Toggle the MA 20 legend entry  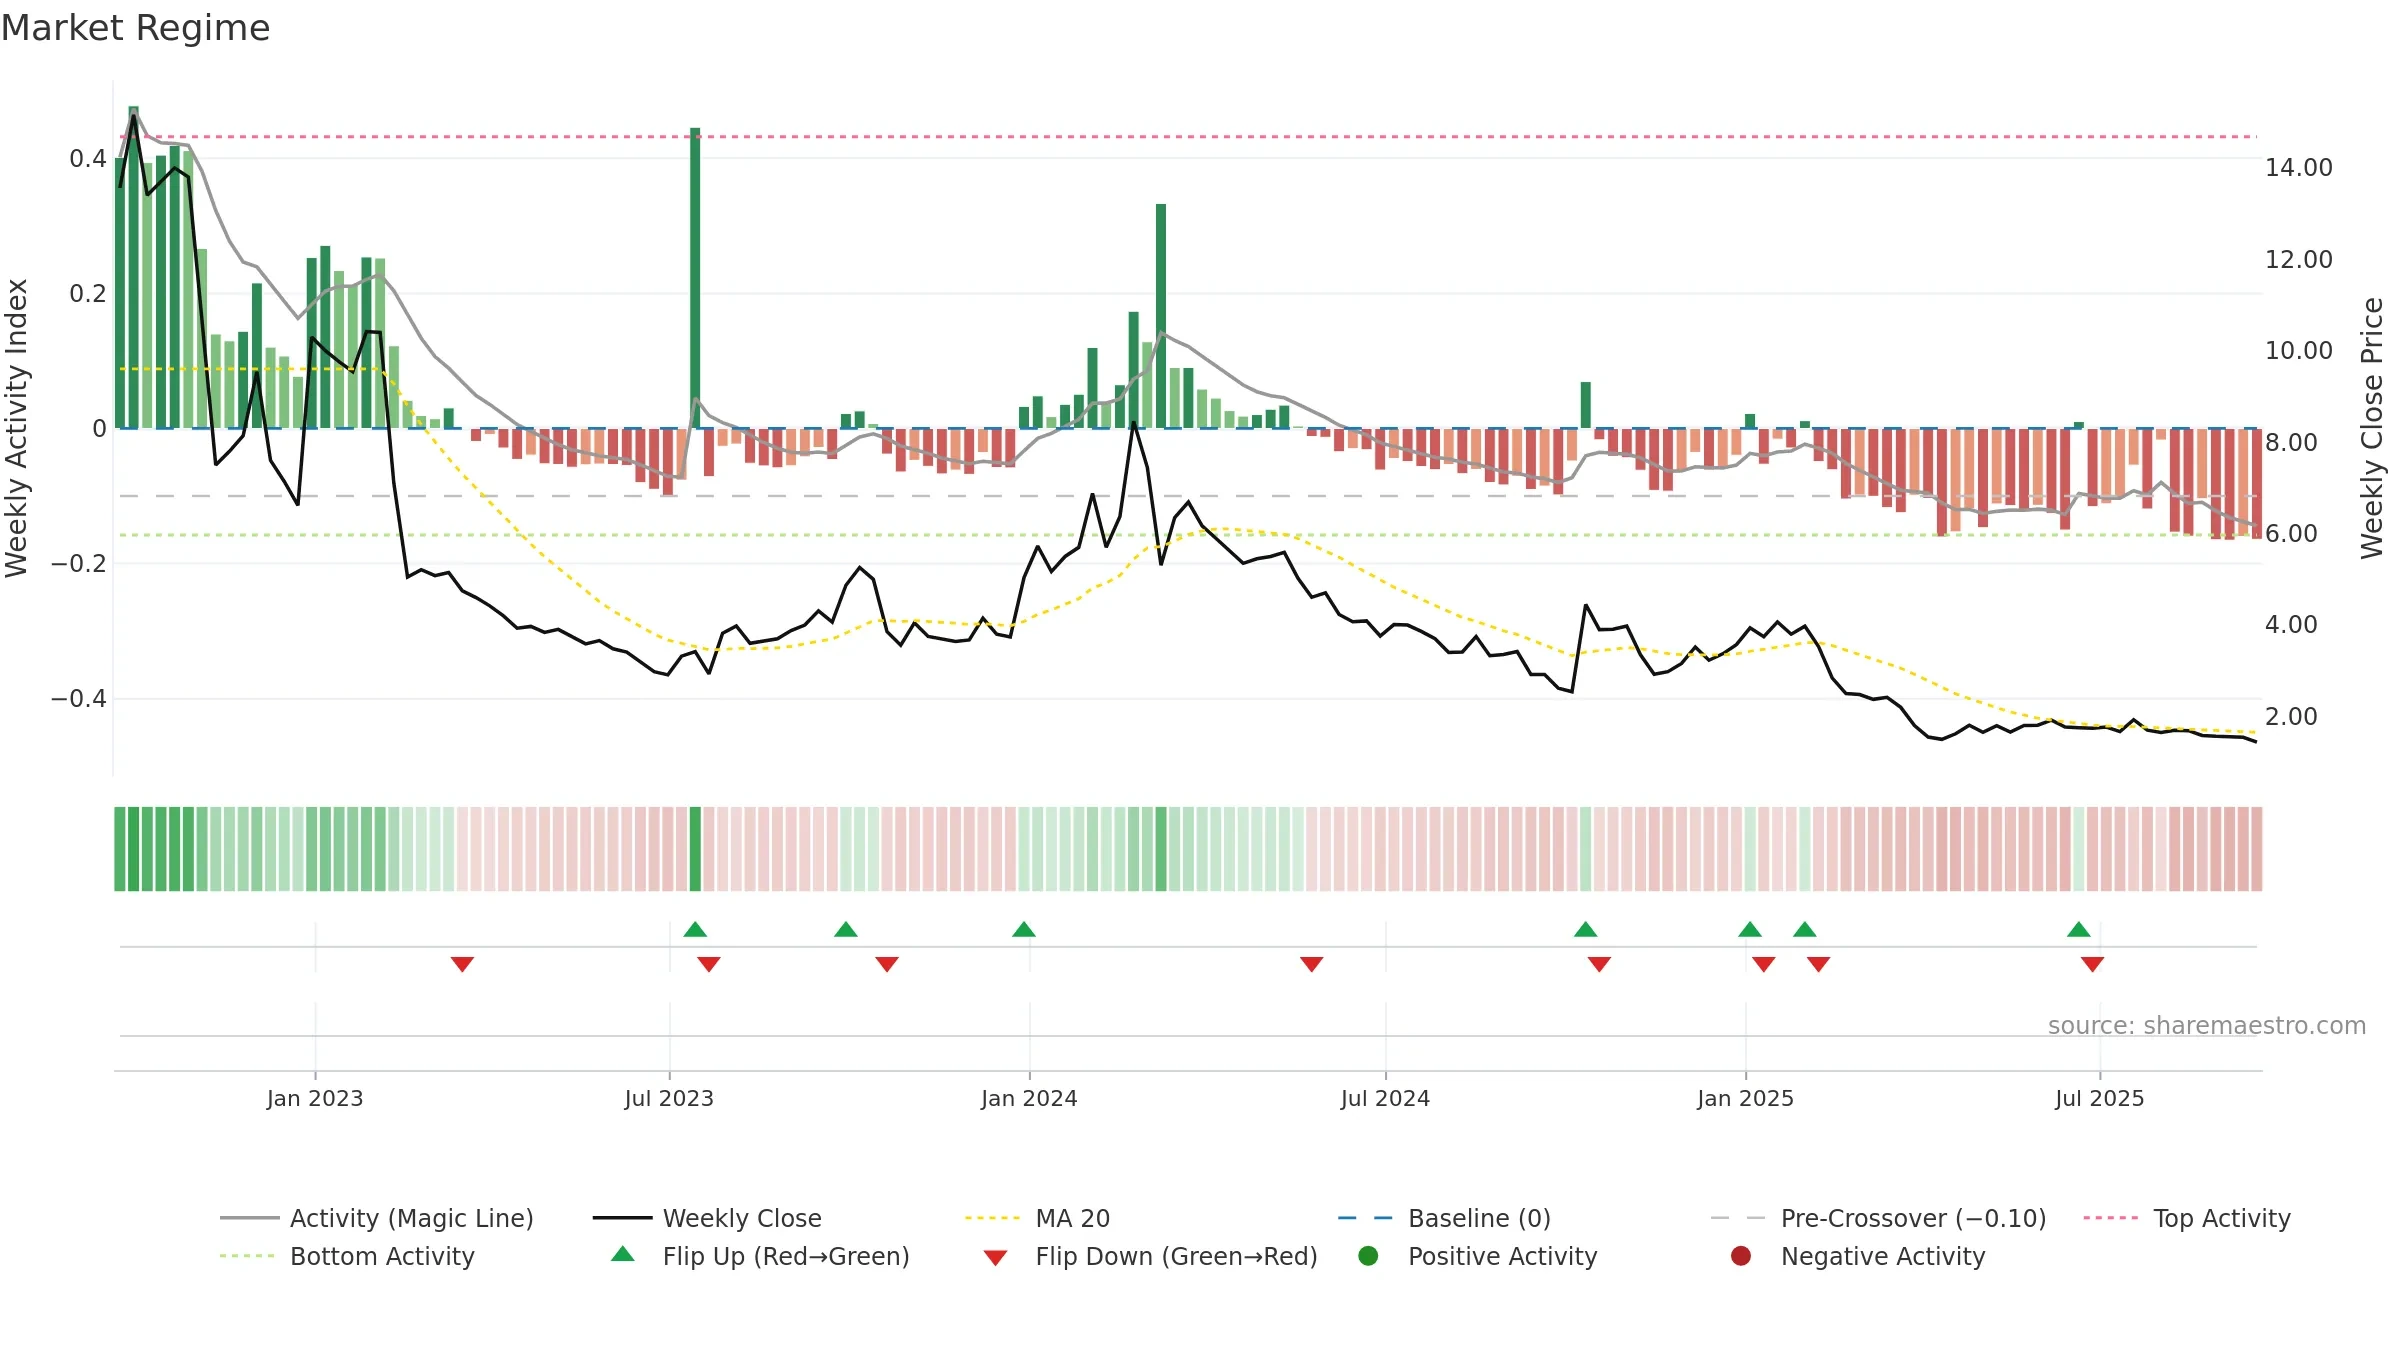[1037, 1218]
